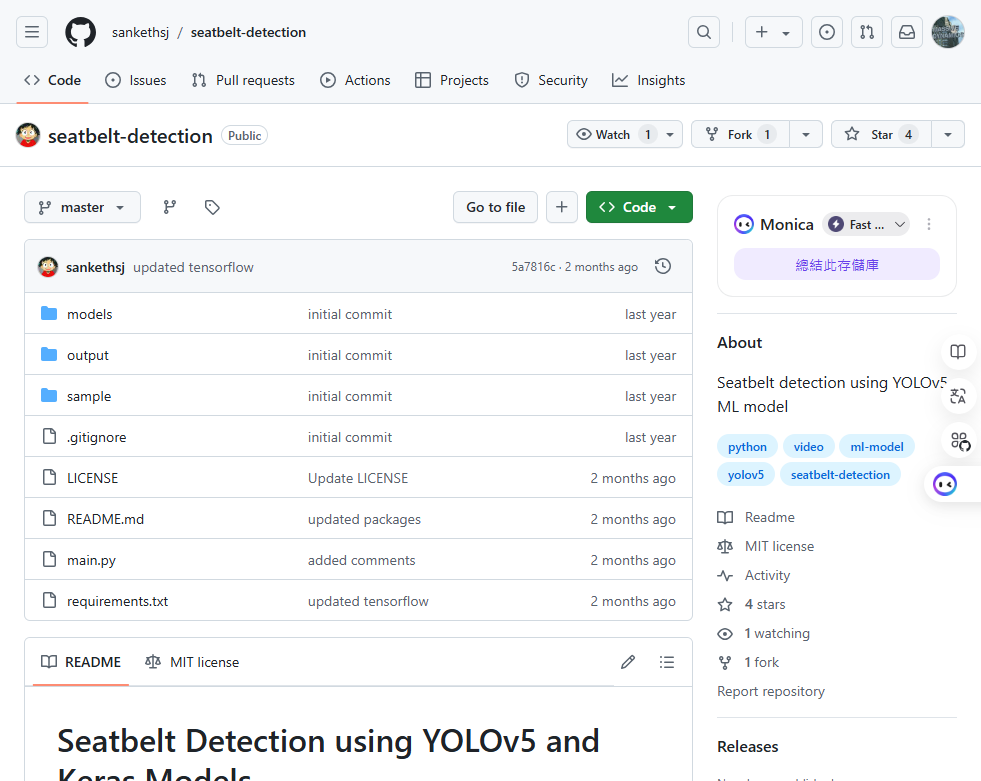Screen dimensions: 981x781
Task: Select MIT license tab in file viewer
Action: click(x=192, y=662)
